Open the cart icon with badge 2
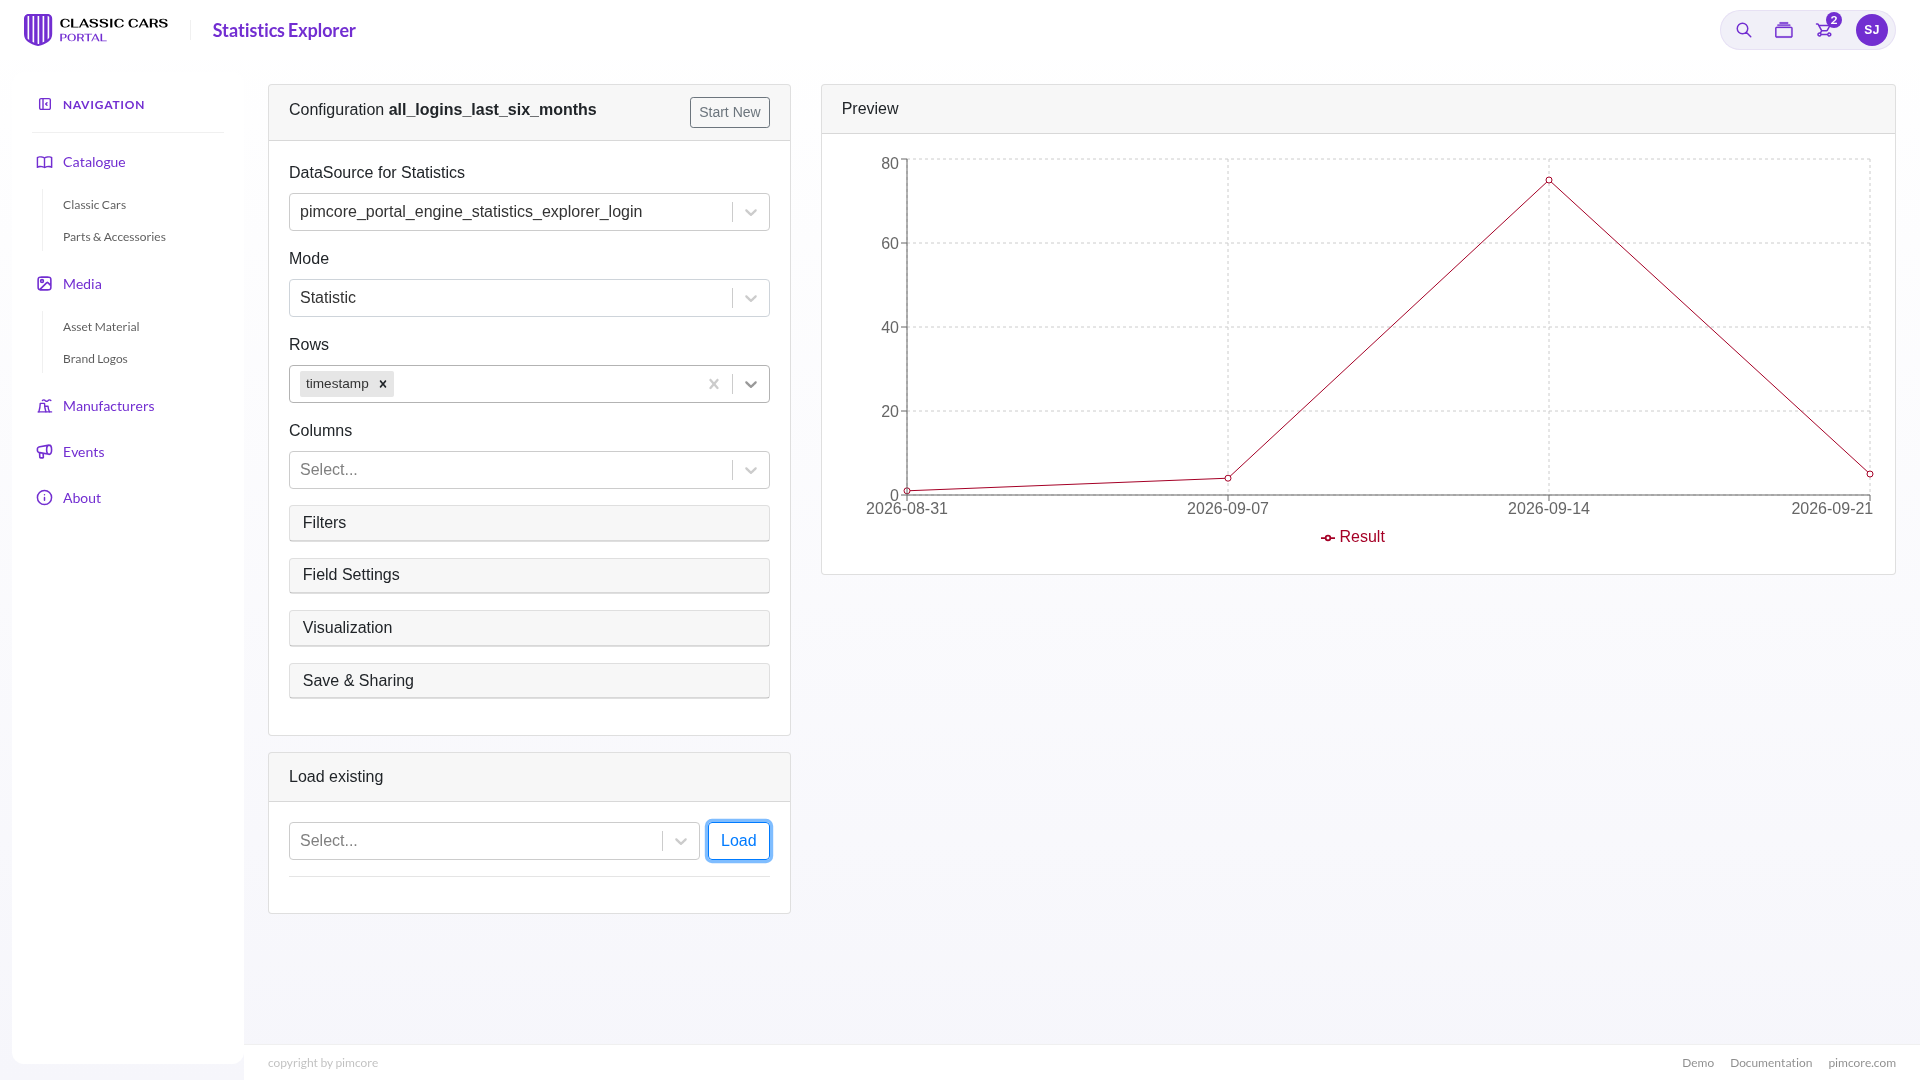The image size is (1920, 1080). [x=1825, y=29]
